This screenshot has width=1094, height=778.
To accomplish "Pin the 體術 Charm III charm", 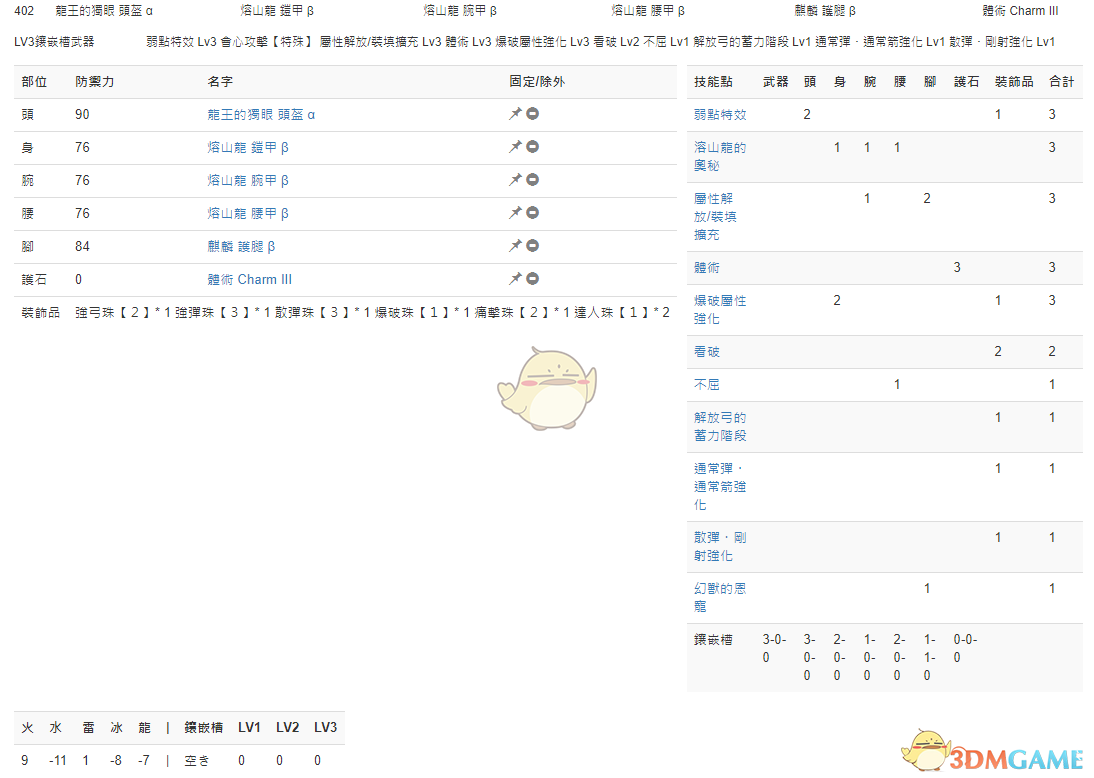I will click(515, 278).
